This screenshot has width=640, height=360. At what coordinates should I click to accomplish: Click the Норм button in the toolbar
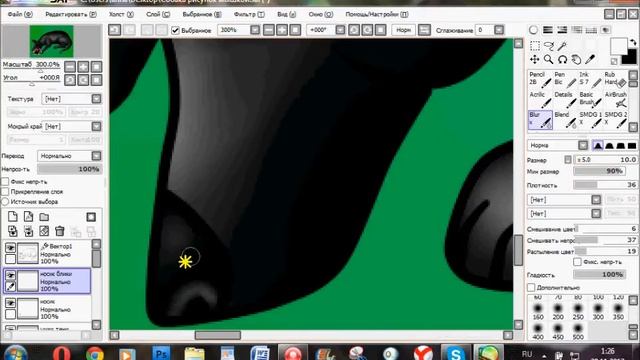[403, 30]
